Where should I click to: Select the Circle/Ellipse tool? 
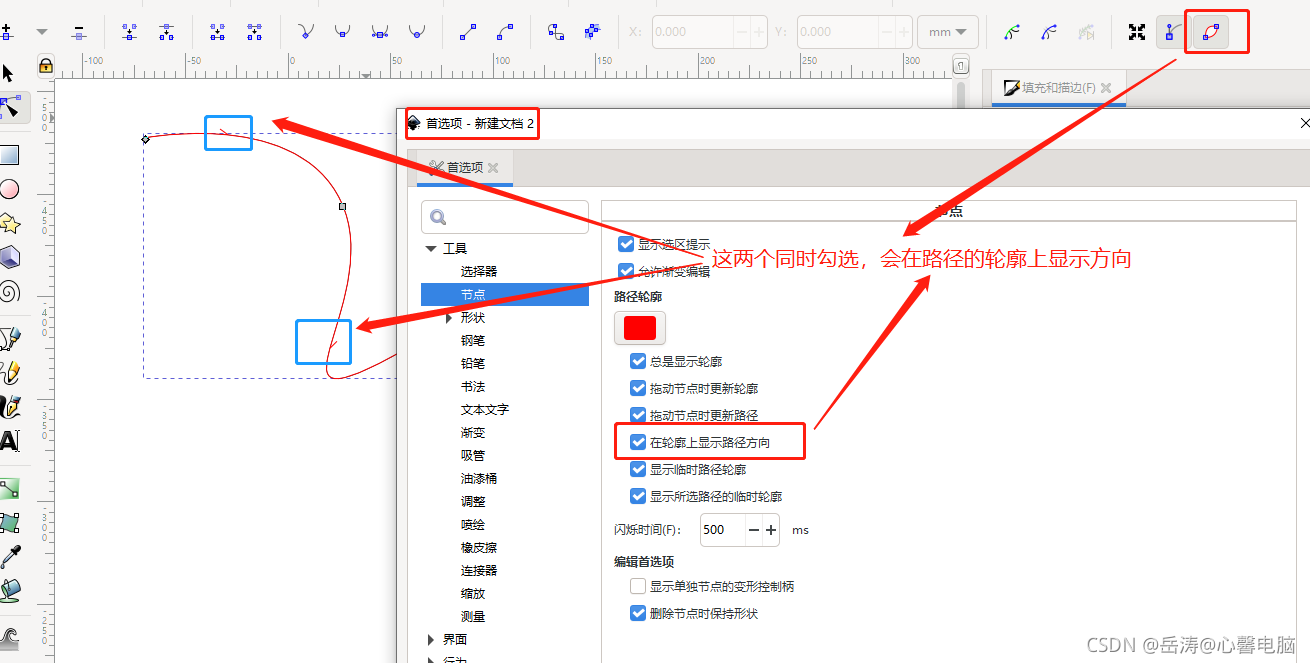pyautogui.click(x=9, y=189)
